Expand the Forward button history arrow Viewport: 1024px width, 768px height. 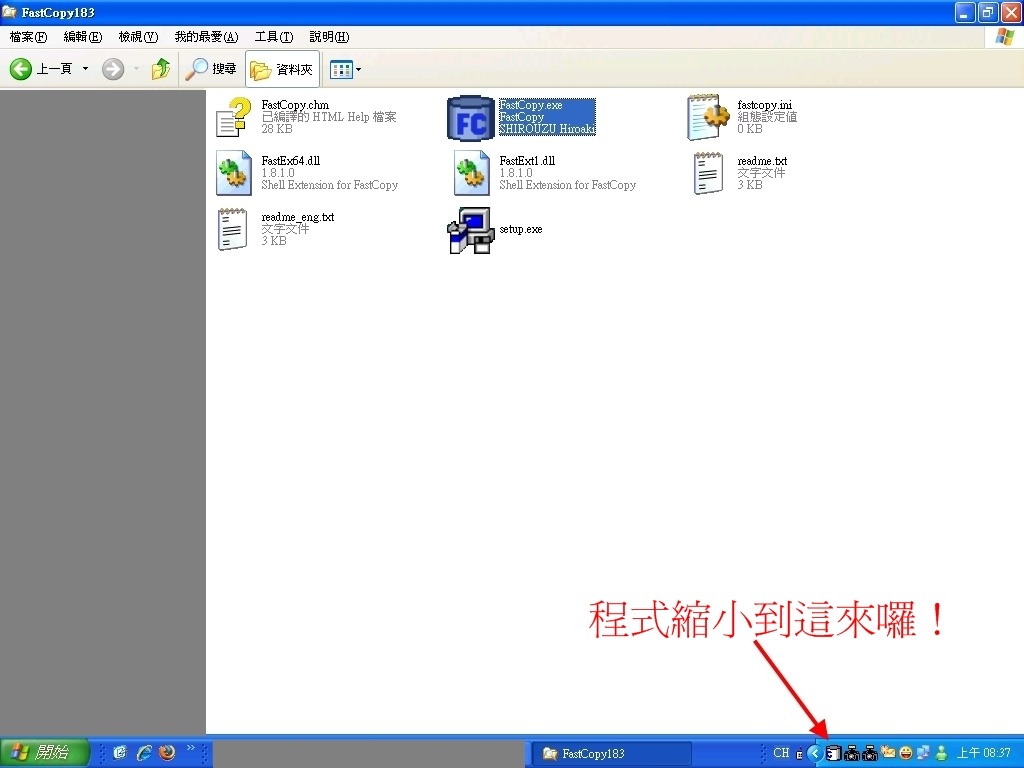pos(136,69)
